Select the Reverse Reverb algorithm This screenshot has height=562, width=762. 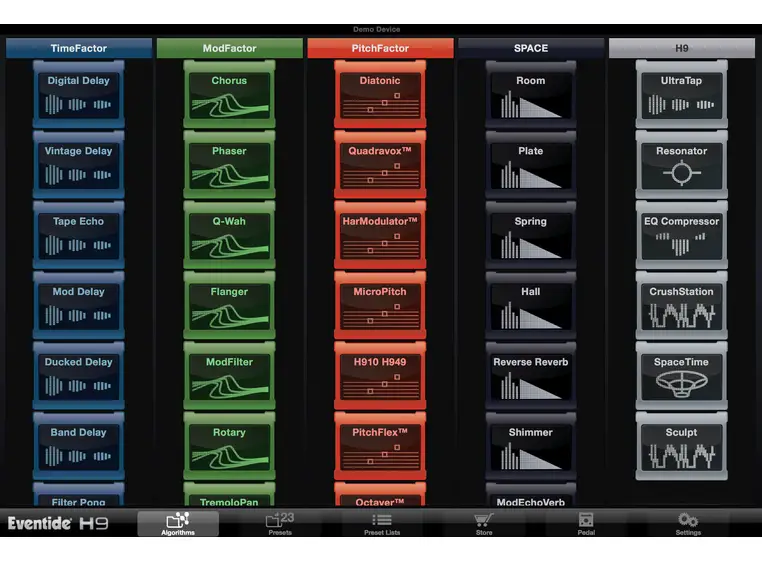click(531, 376)
